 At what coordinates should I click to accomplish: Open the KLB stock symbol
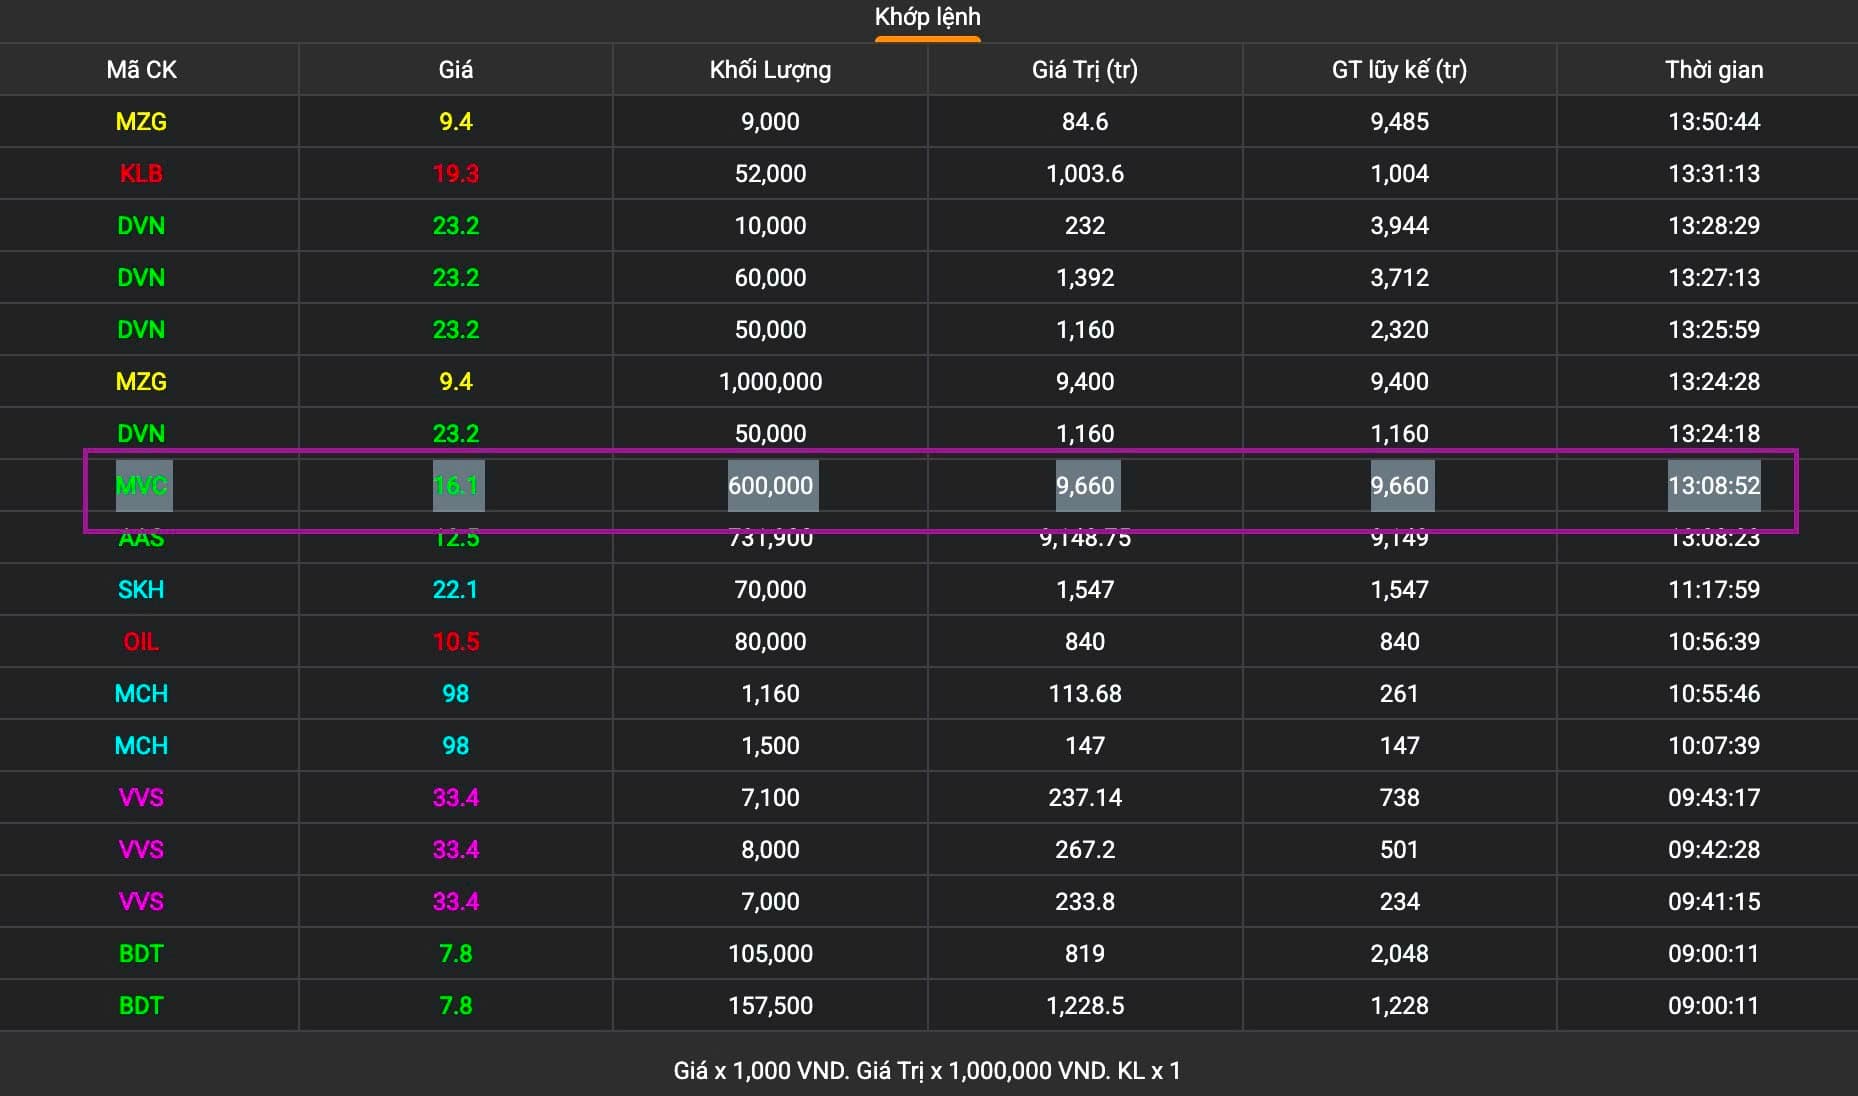coord(141,174)
